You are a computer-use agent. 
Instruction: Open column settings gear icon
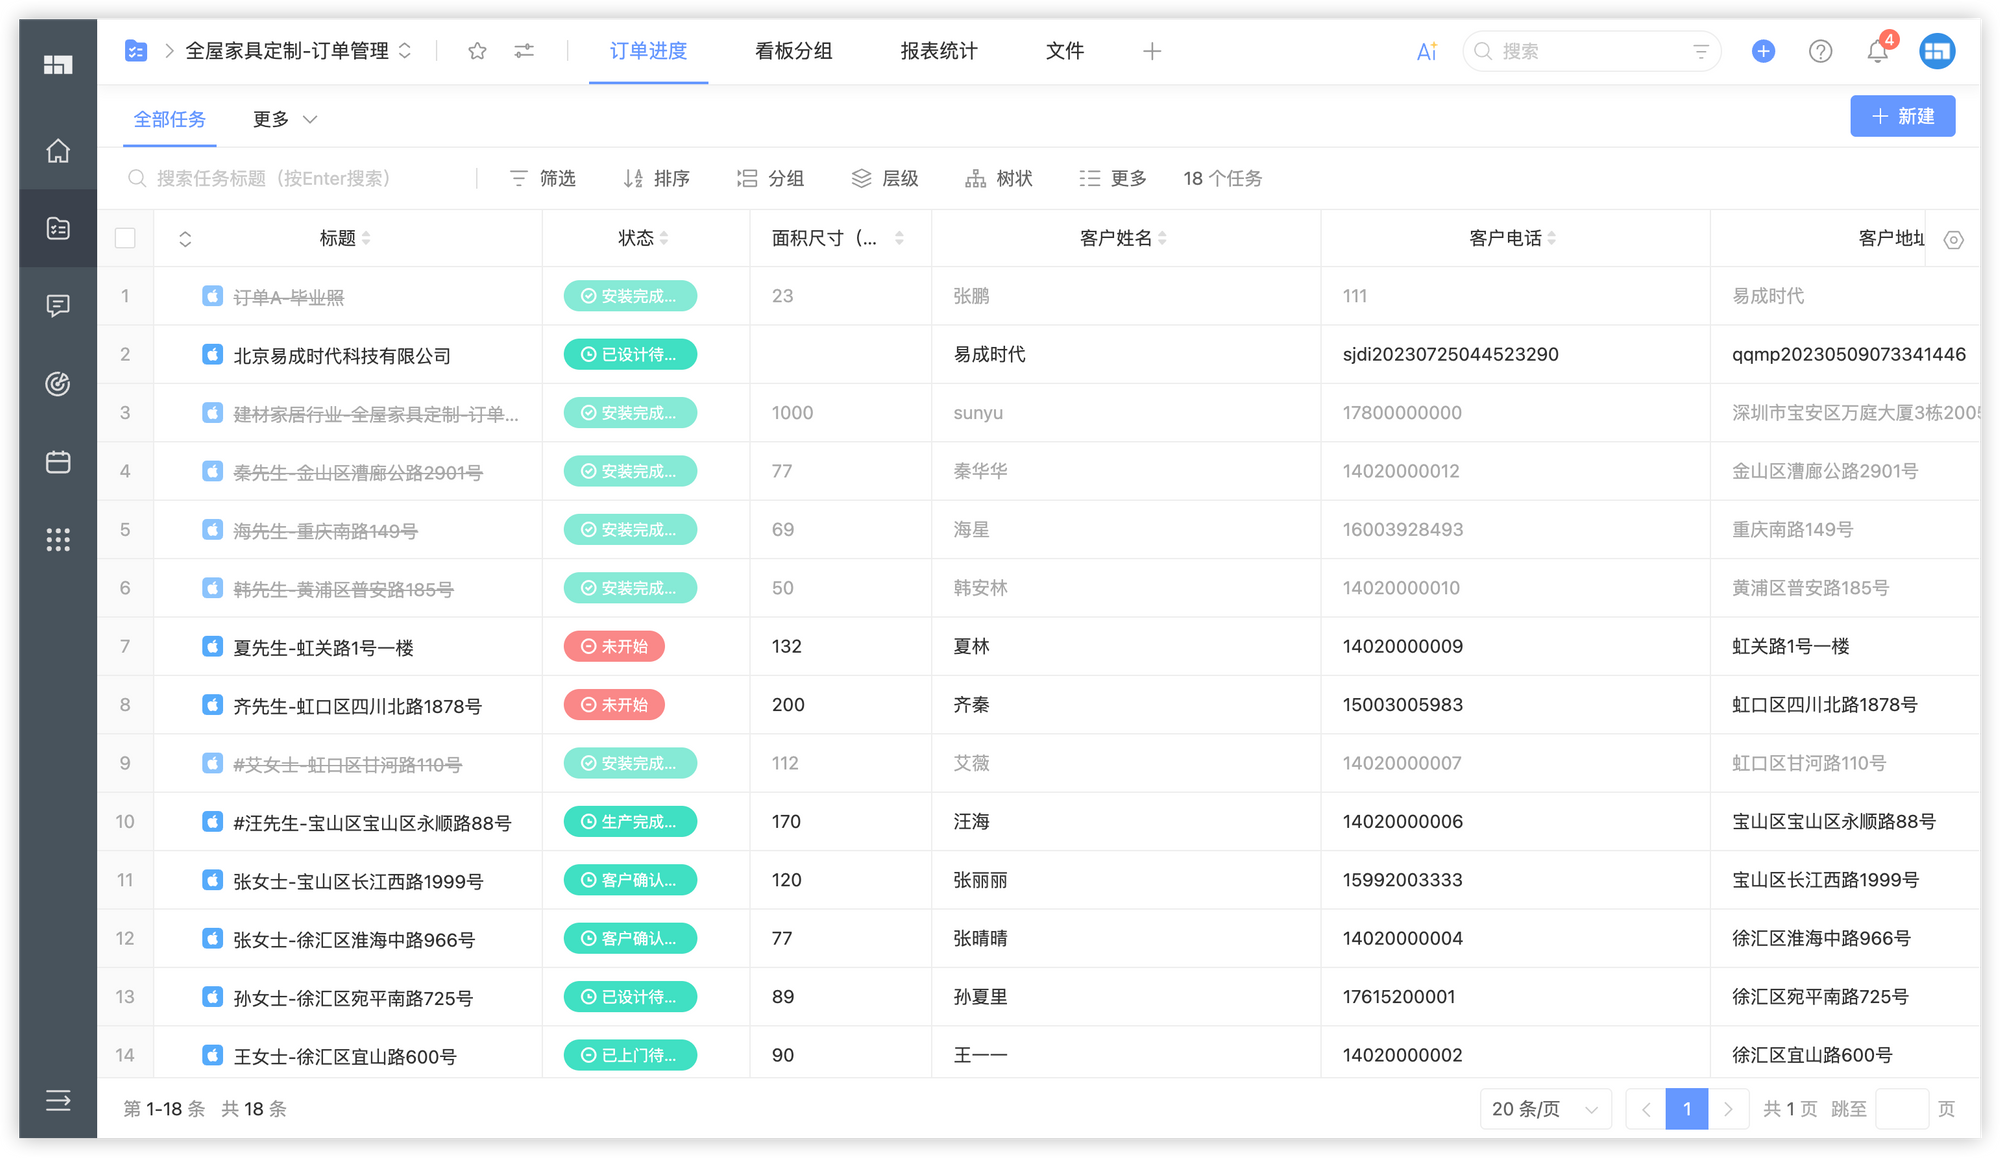point(1953,240)
